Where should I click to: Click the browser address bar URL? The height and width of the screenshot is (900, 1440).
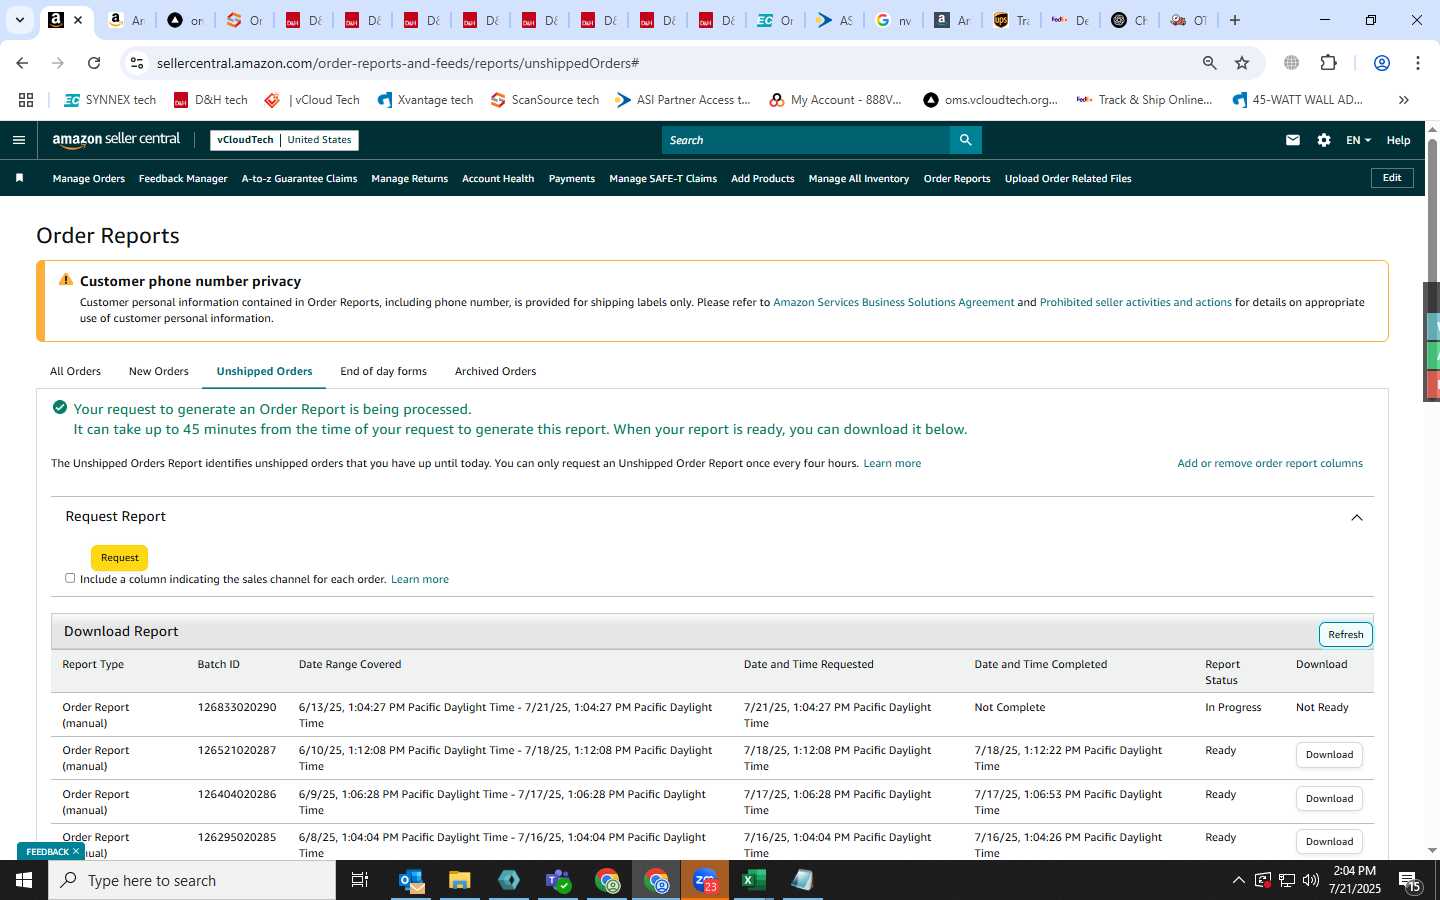[398, 63]
